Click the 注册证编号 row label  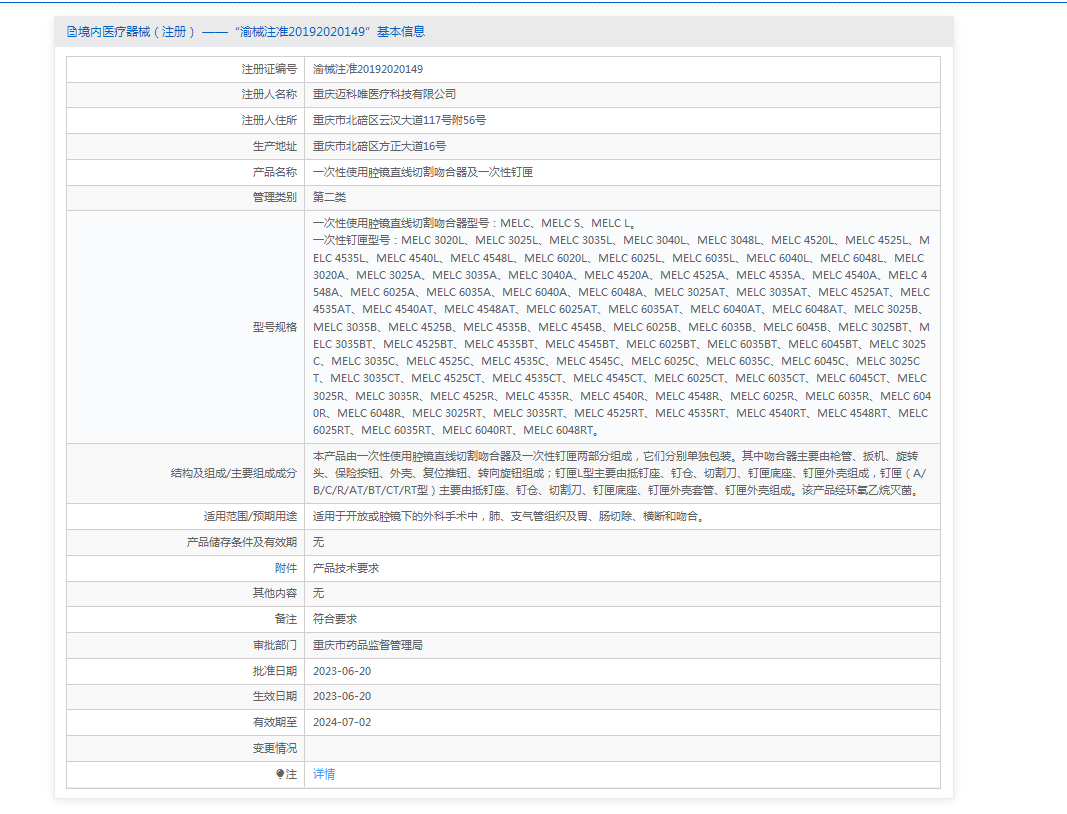[269, 69]
